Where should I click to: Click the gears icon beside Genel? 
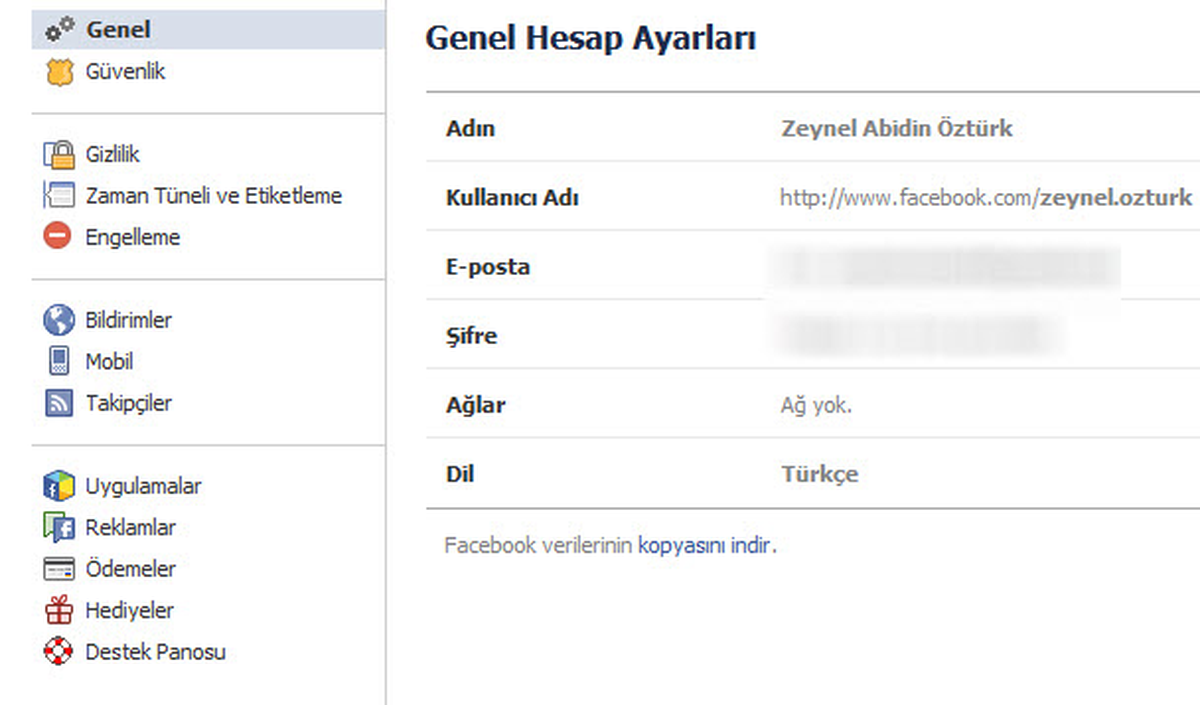pyautogui.click(x=60, y=30)
